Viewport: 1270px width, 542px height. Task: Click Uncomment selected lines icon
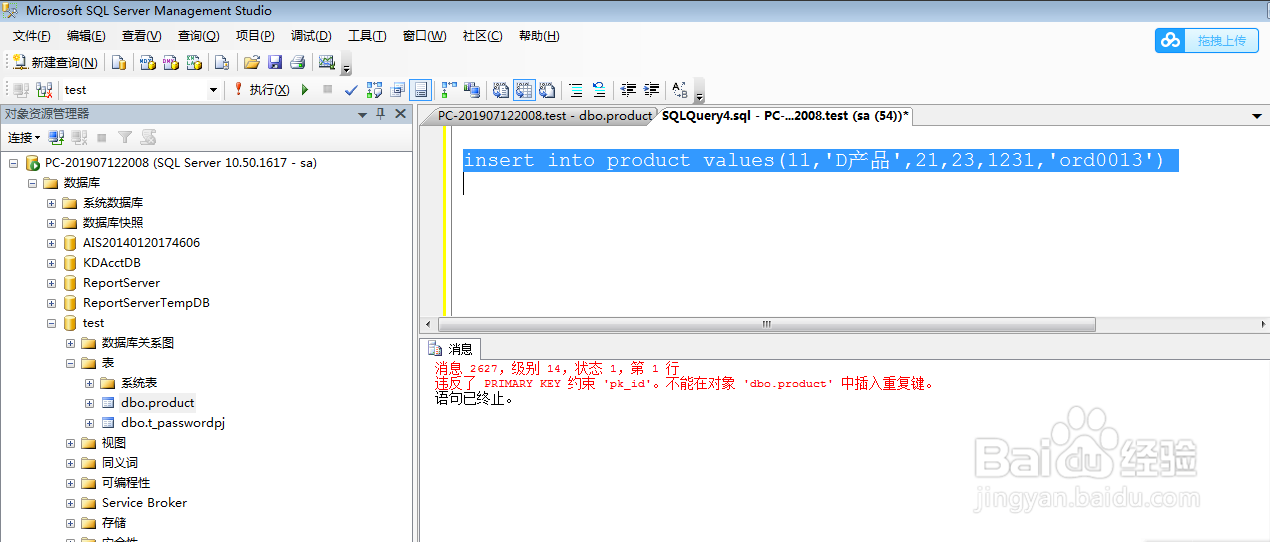[599, 90]
